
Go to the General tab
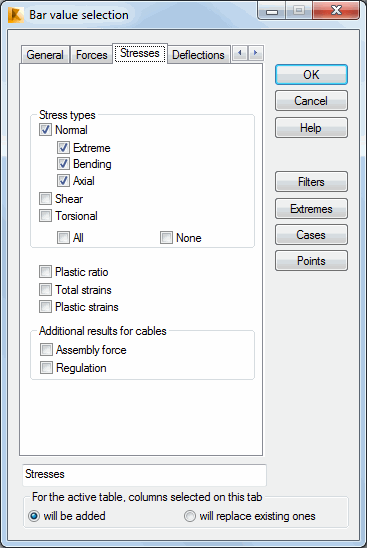click(x=45, y=55)
